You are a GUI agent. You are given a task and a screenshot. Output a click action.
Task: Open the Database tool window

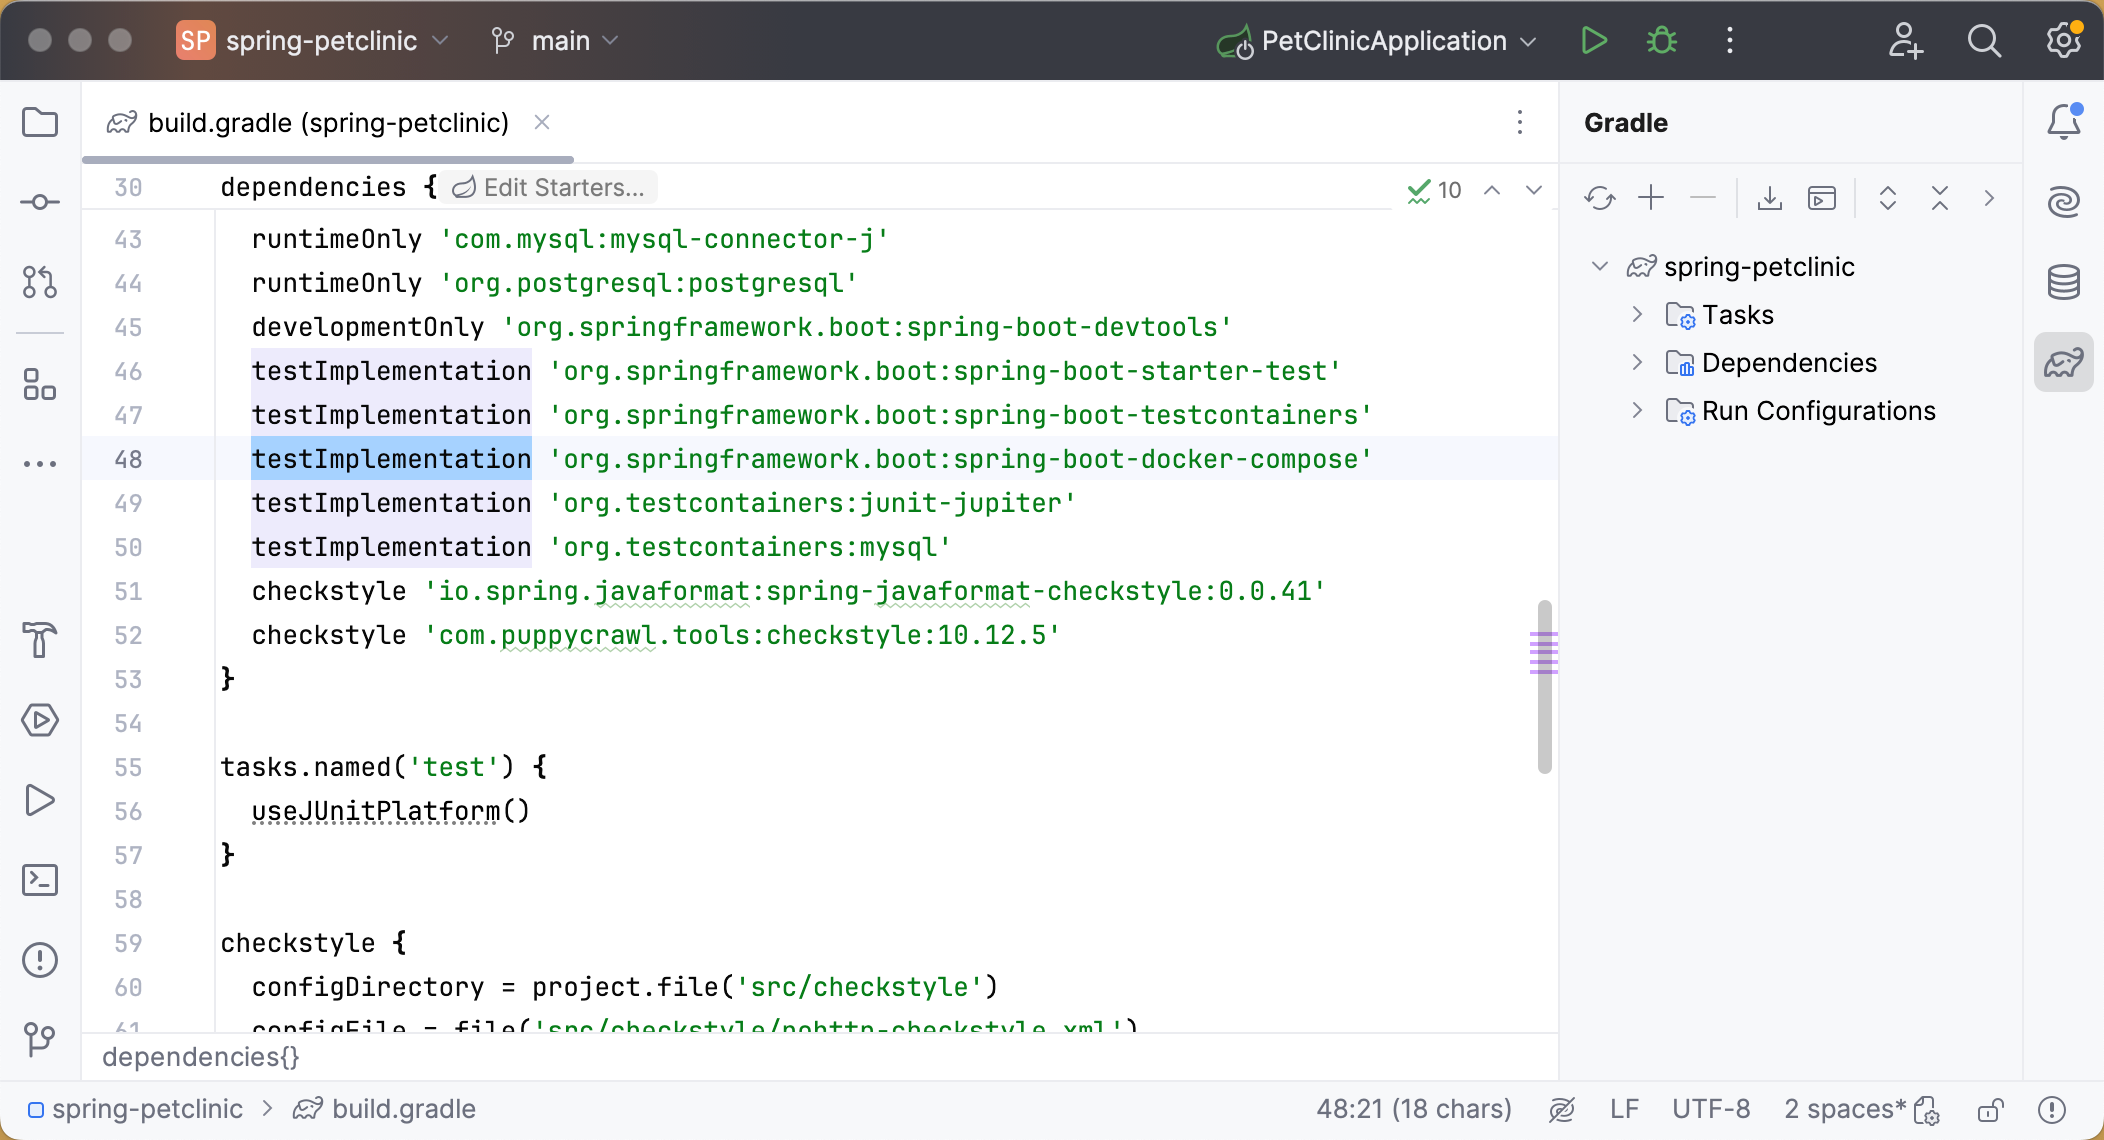[2063, 281]
